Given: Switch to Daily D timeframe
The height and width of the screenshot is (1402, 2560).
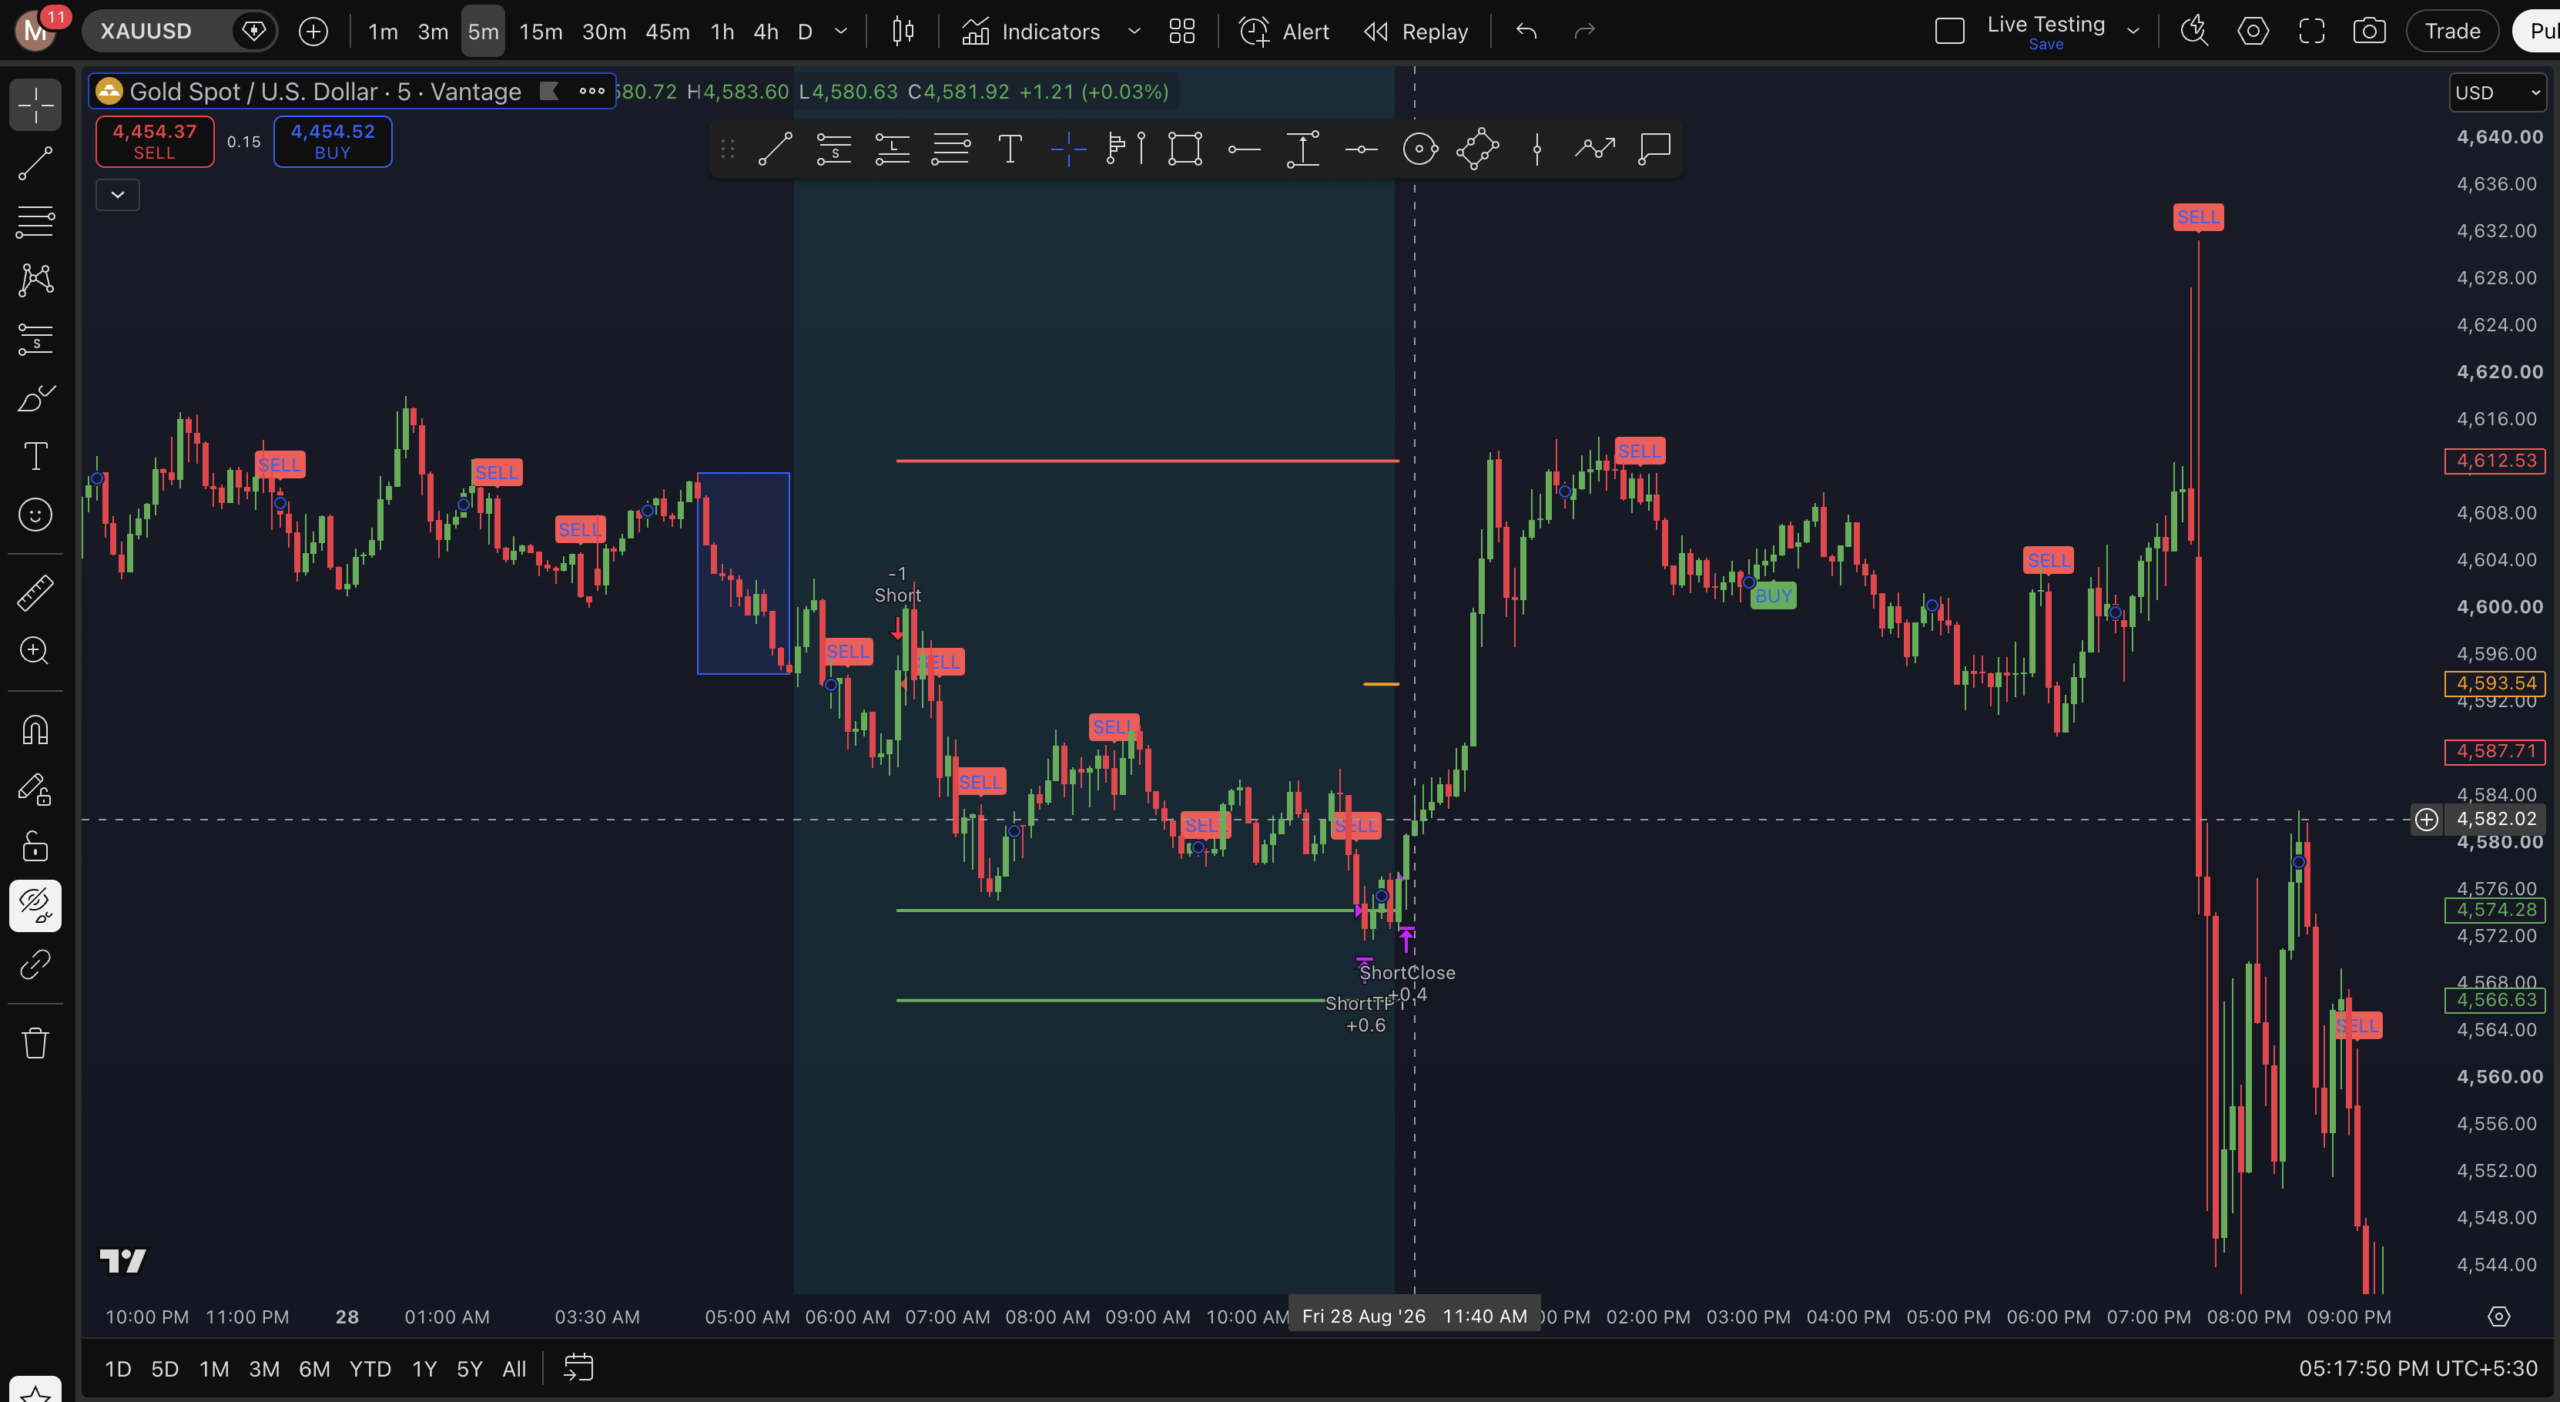Looking at the screenshot, I should coord(805,31).
